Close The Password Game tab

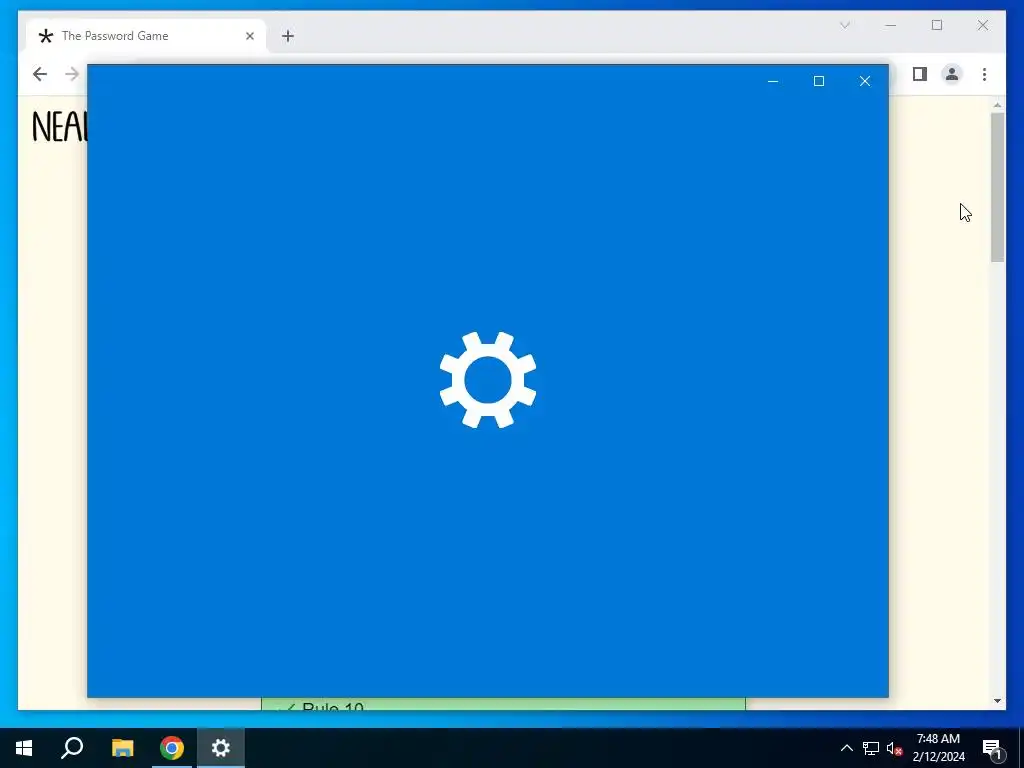[249, 36]
